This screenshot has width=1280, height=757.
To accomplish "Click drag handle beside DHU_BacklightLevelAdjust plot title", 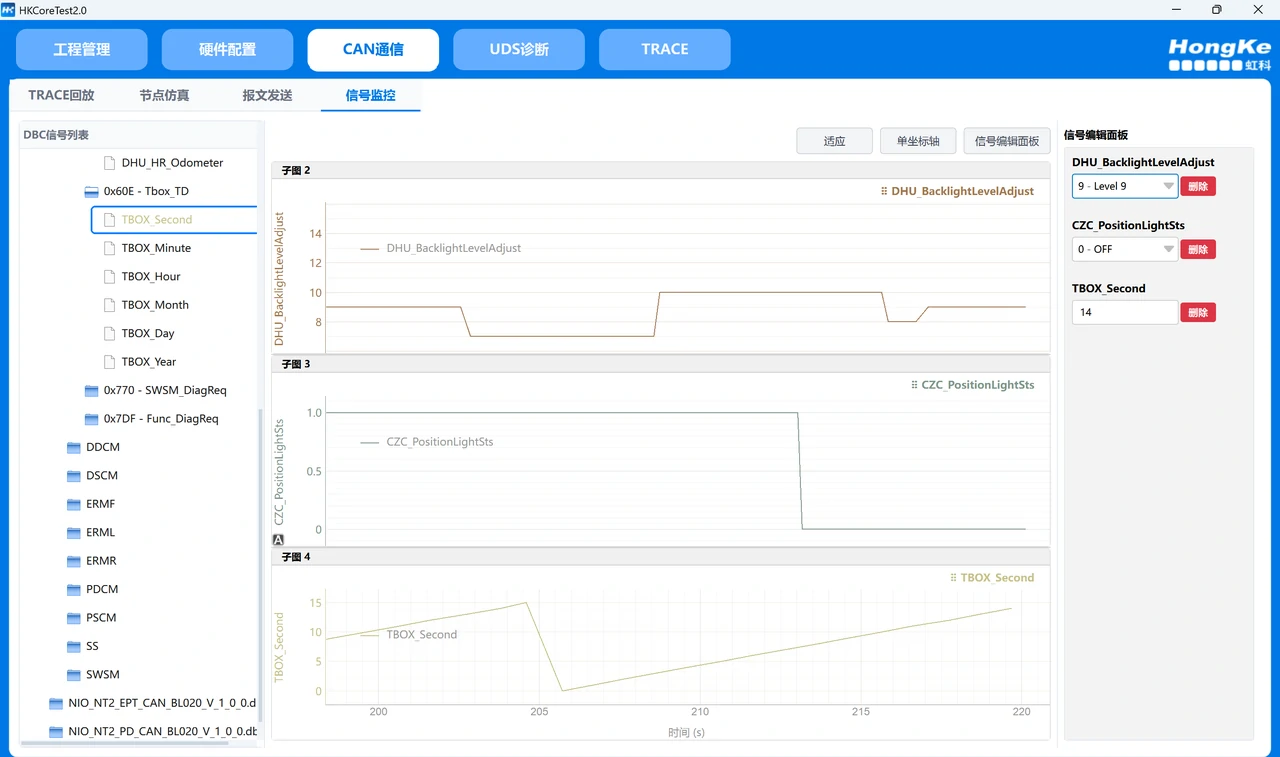I will point(884,191).
